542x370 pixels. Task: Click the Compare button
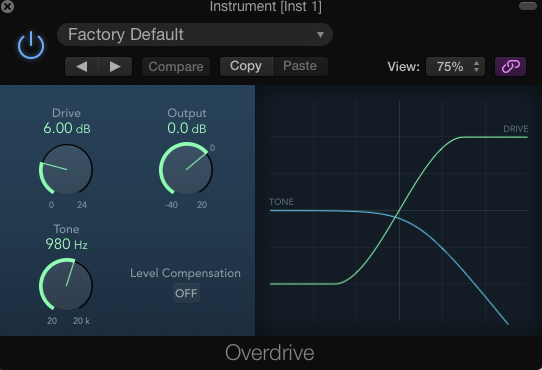(x=176, y=66)
